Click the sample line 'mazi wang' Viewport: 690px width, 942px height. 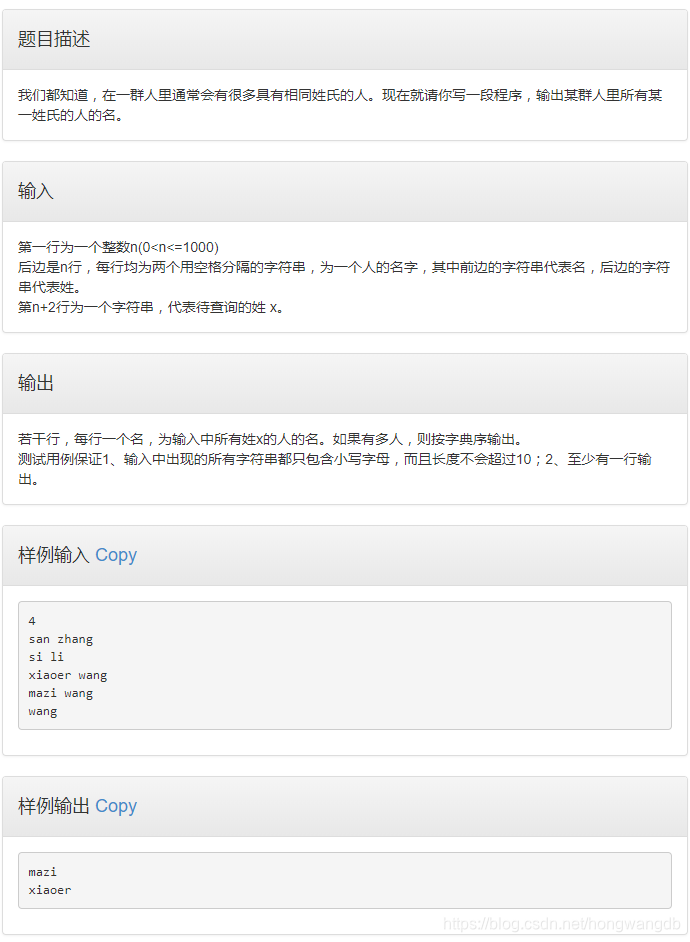click(61, 693)
